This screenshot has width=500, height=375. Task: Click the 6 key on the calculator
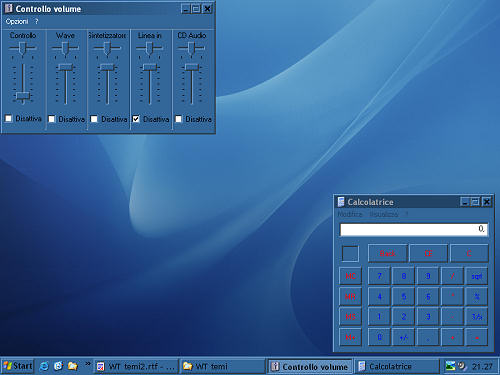(x=428, y=296)
